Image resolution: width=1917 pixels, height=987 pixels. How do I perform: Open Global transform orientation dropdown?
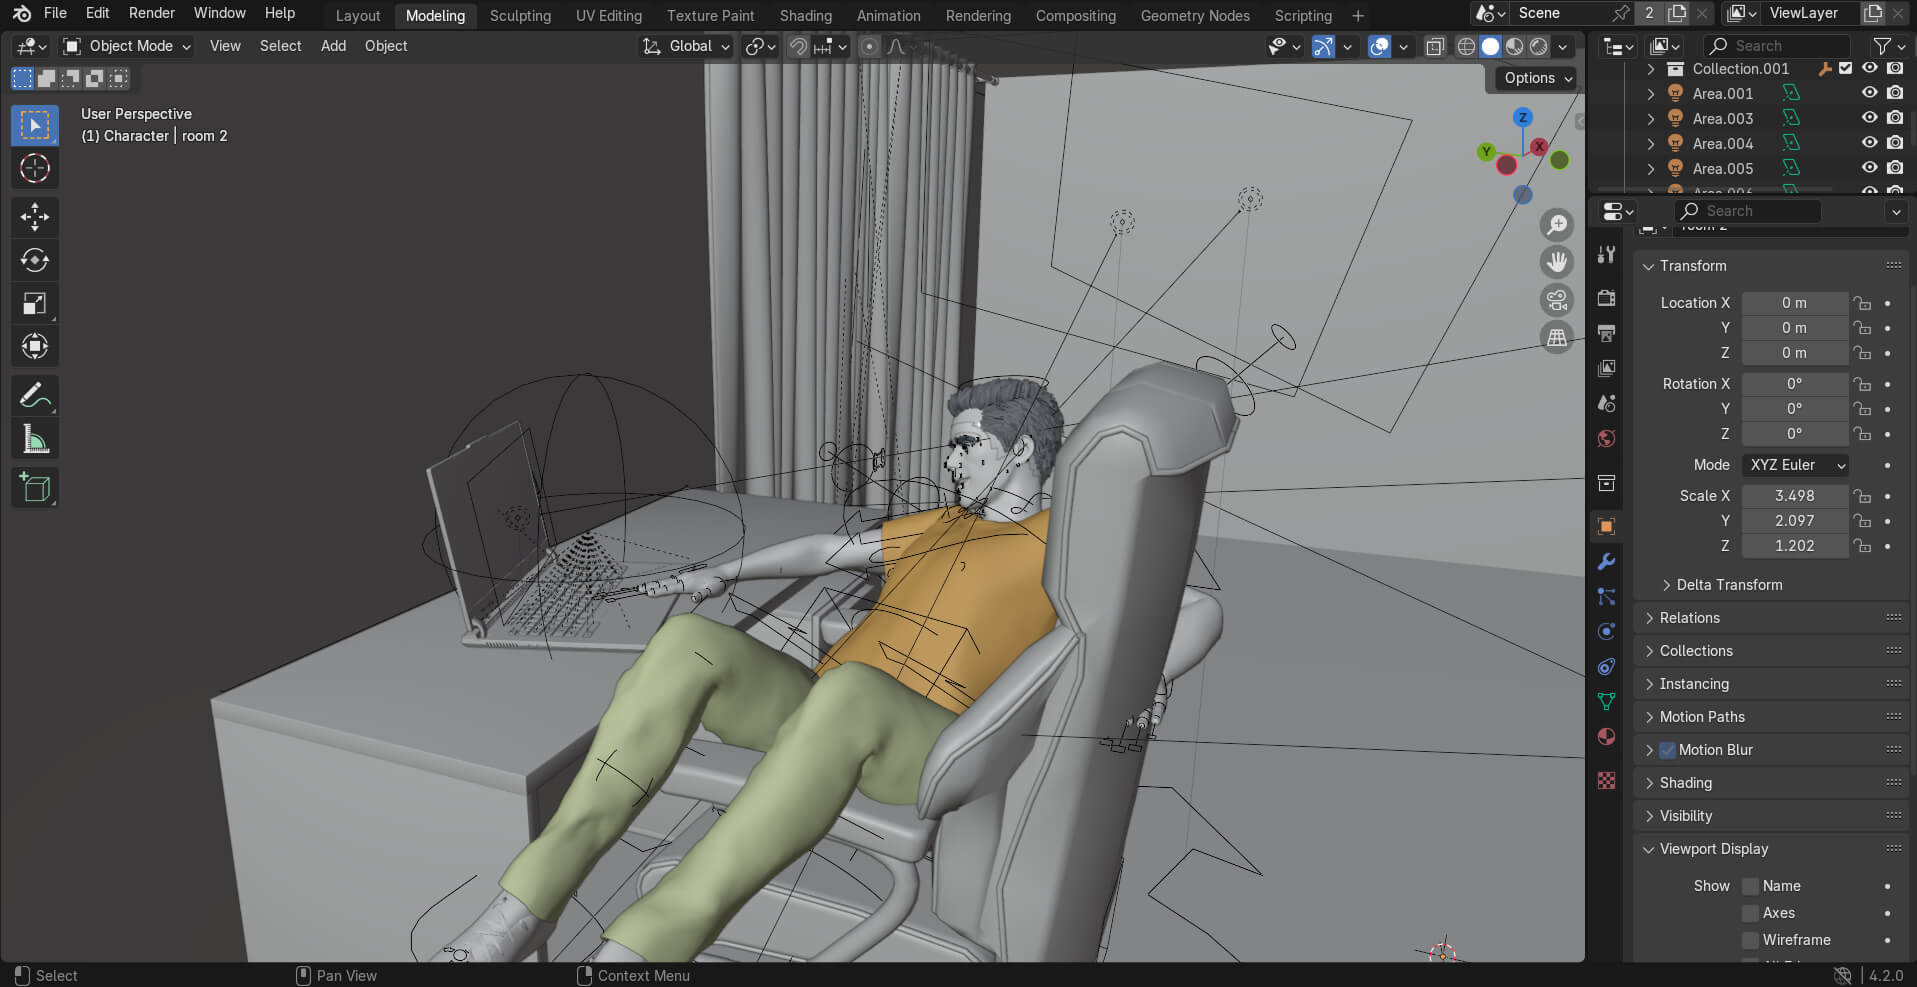[686, 46]
